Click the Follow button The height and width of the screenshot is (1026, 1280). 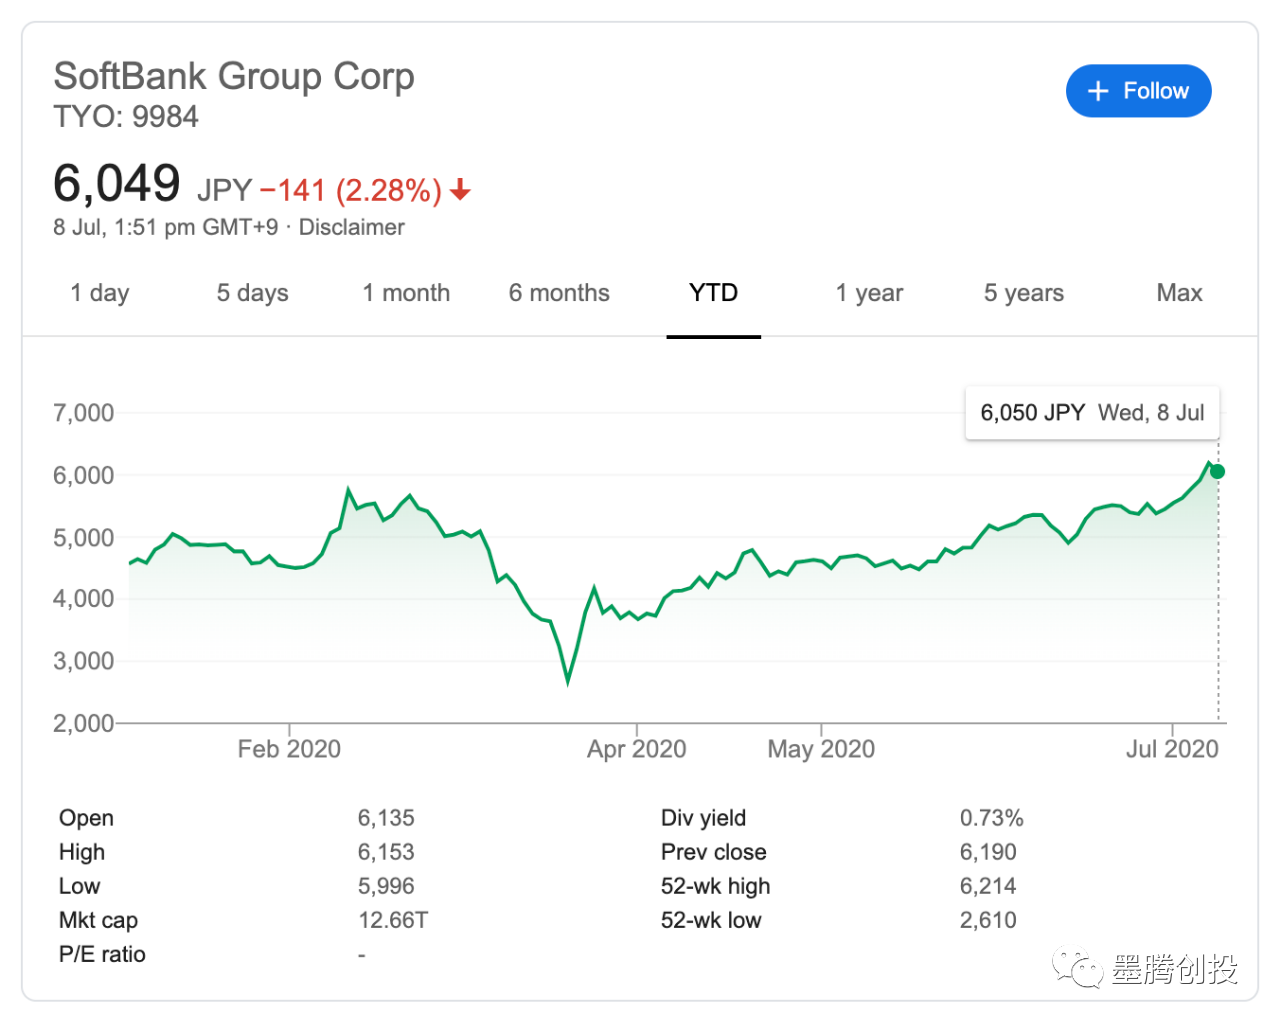click(1138, 91)
